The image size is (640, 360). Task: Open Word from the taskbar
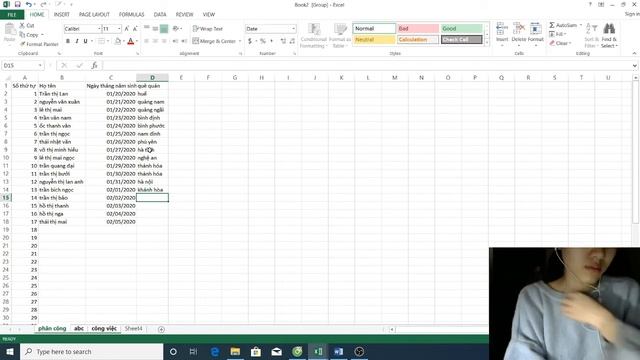338,351
